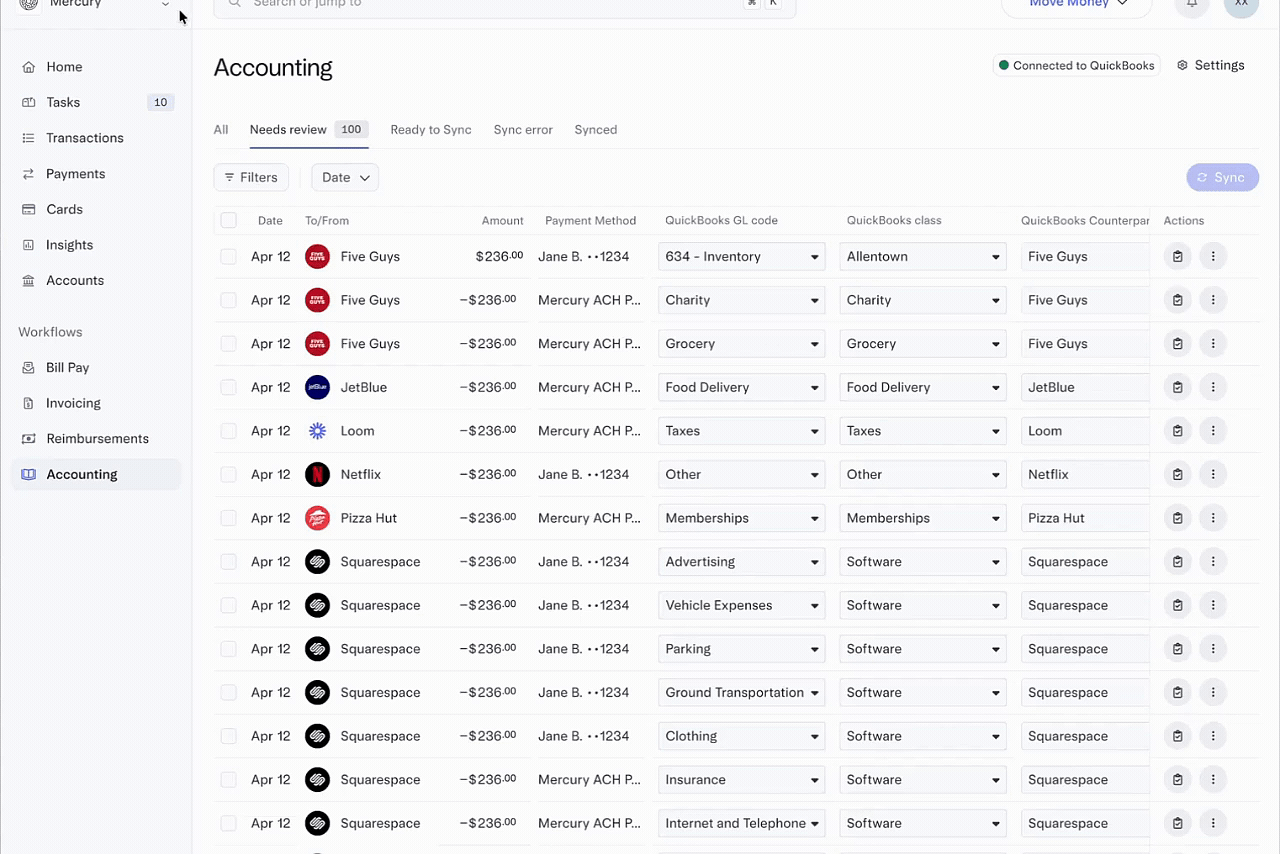Screen dimensions: 1280x854
Task: Open the 634 - Inventory GL code dropdown
Action: pyautogui.click(x=742, y=257)
